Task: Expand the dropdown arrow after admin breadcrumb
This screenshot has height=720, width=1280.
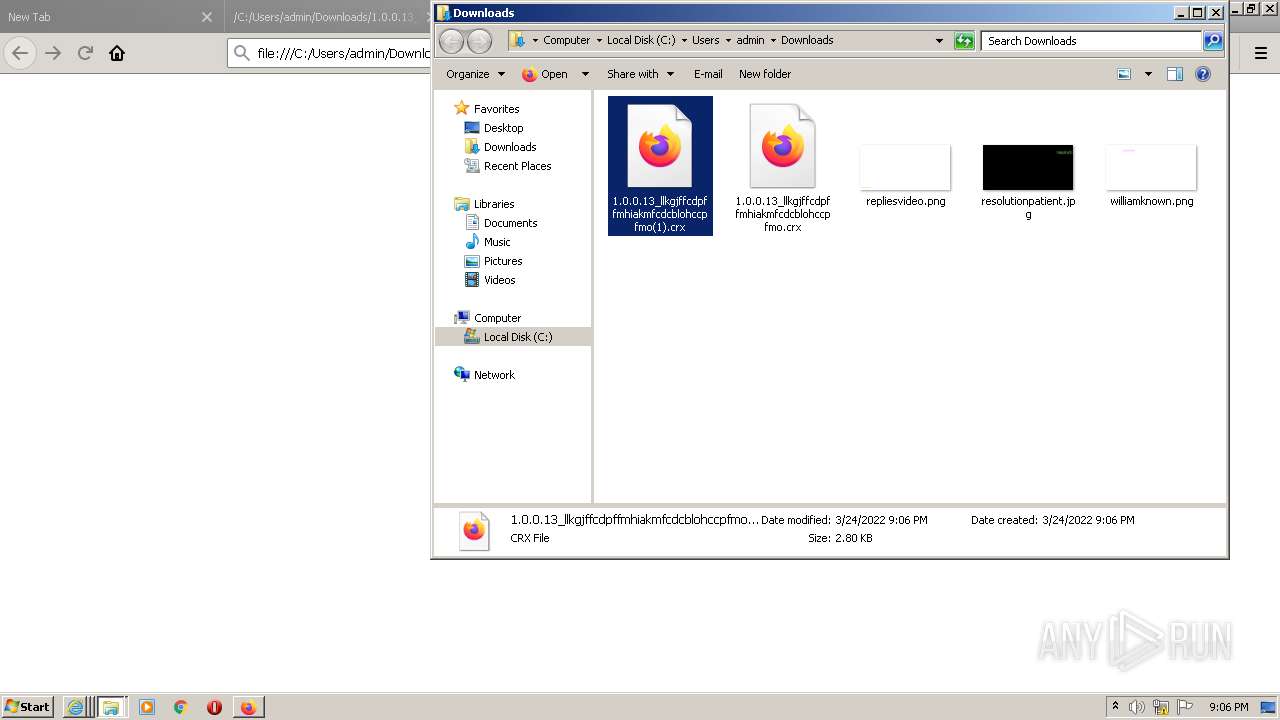Action: (x=773, y=40)
